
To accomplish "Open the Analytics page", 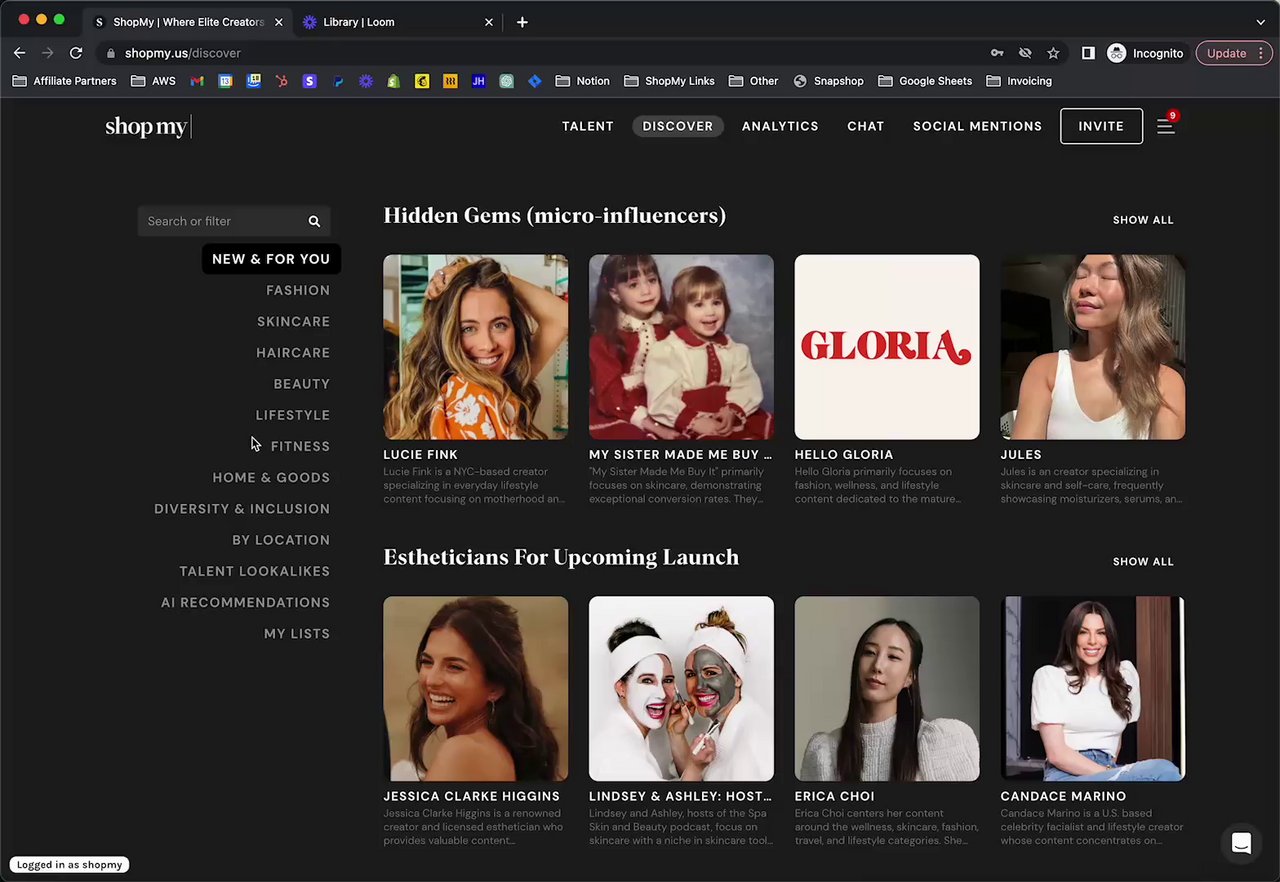I will [x=780, y=126].
